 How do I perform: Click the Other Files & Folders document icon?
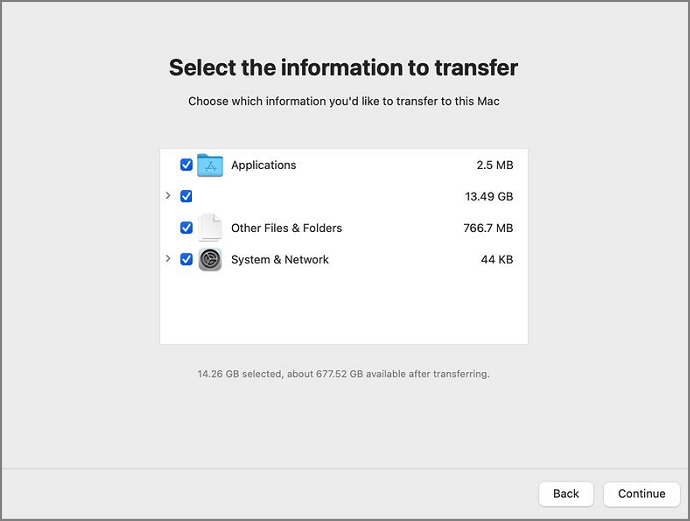pos(210,228)
